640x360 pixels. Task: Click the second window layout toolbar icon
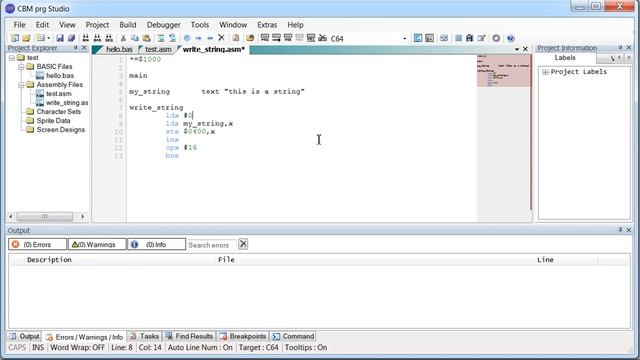(x=429, y=38)
